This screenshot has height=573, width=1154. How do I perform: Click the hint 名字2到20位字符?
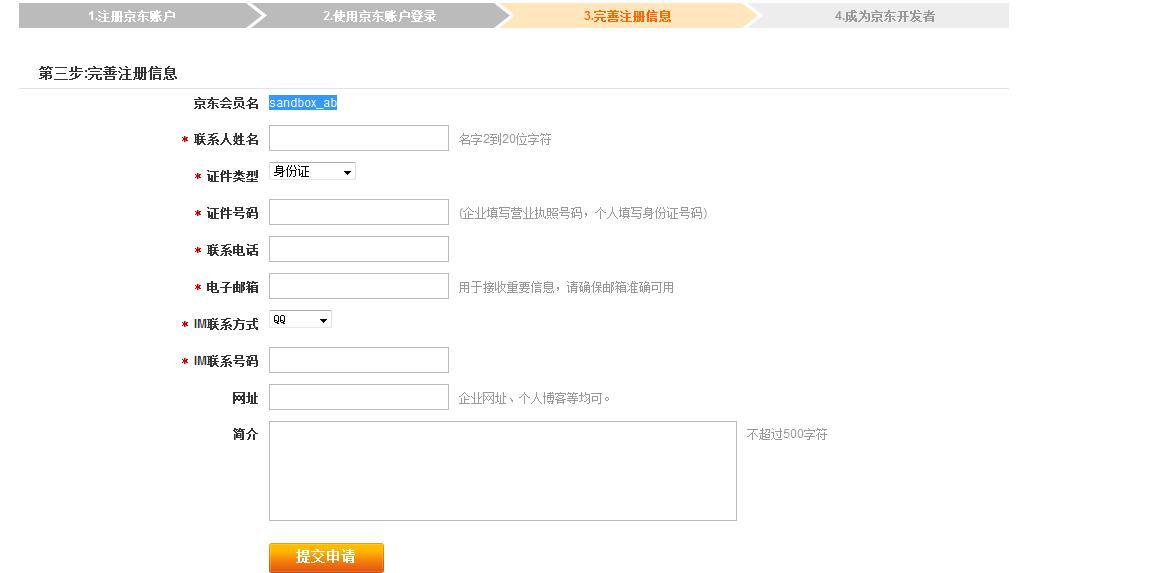[505, 139]
